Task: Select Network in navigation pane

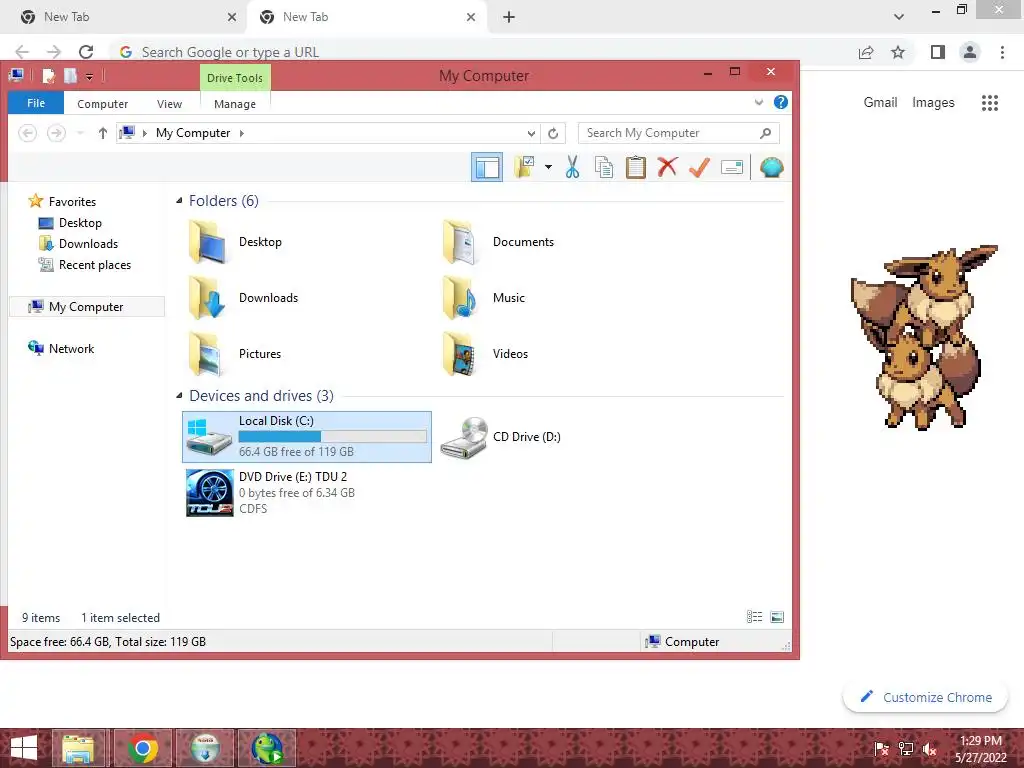Action: (x=61, y=348)
